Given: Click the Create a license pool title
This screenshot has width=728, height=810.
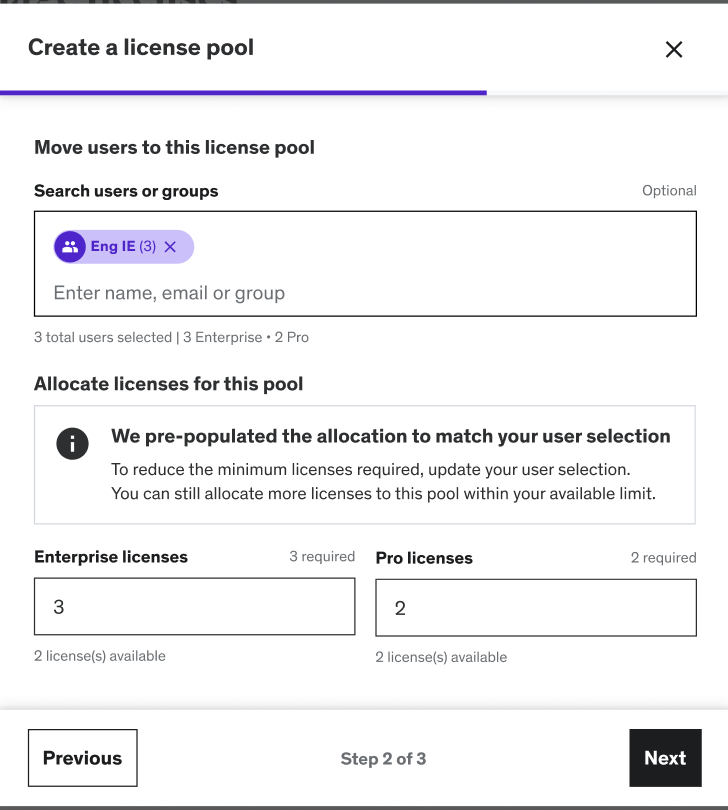Looking at the screenshot, I should click(x=141, y=47).
